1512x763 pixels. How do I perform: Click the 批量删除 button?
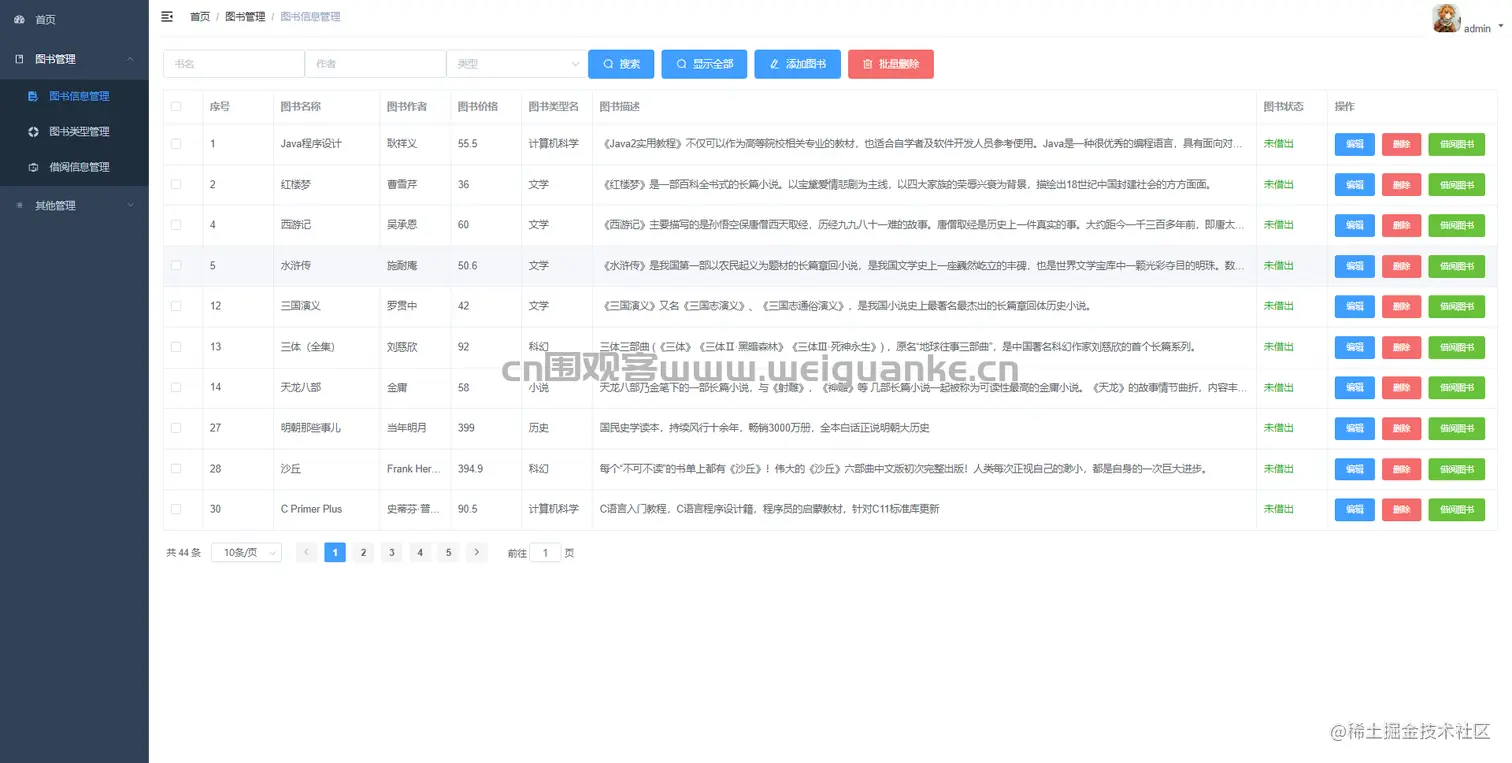[x=891, y=64]
